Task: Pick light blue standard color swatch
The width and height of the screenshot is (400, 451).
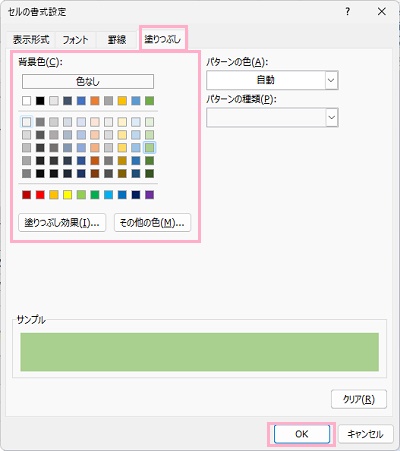Action: pyautogui.click(x=109, y=195)
